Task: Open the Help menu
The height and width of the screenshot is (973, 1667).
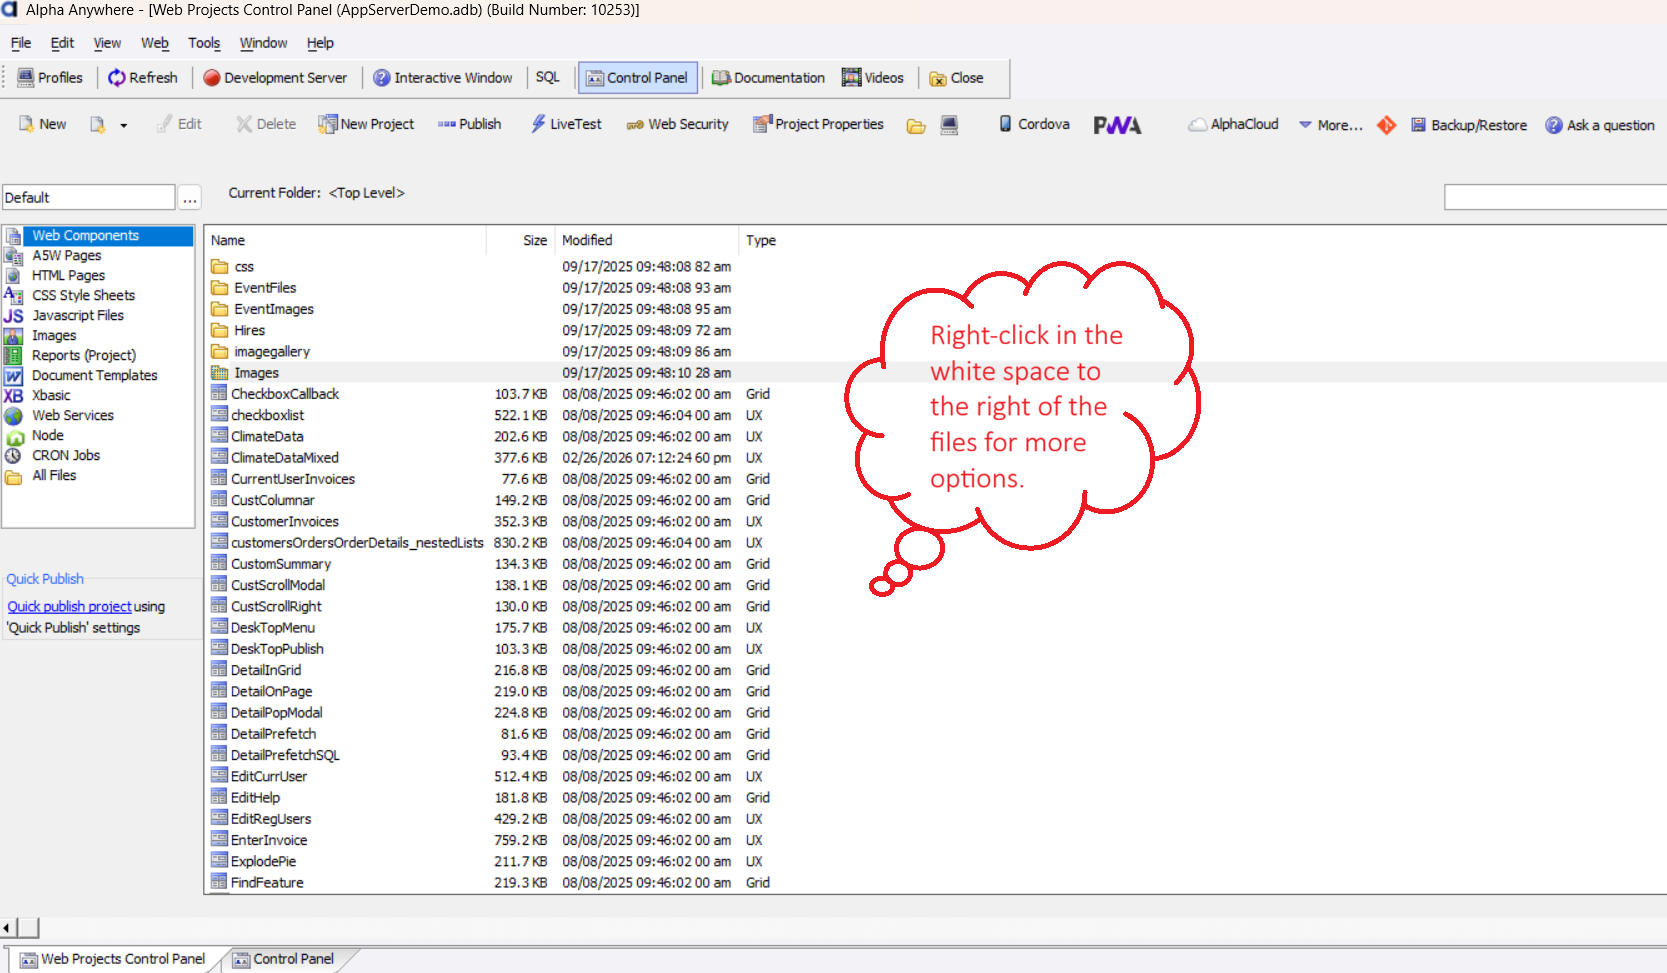Action: tap(320, 43)
